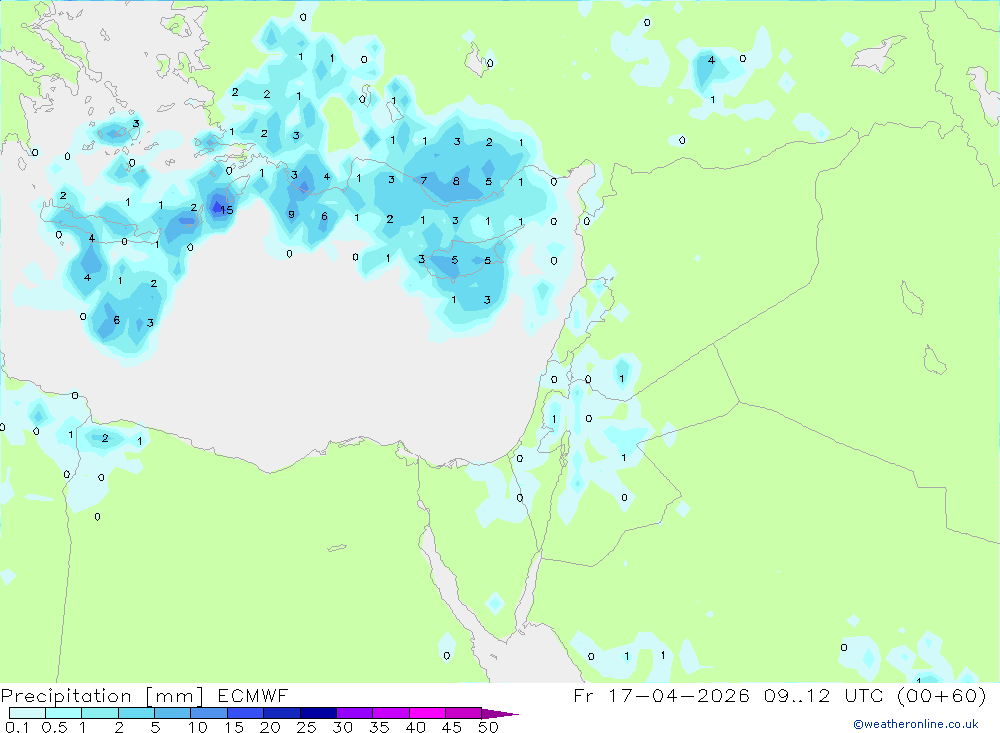Click the "35" legend scale label
The height and width of the screenshot is (733, 1000).
(379, 727)
